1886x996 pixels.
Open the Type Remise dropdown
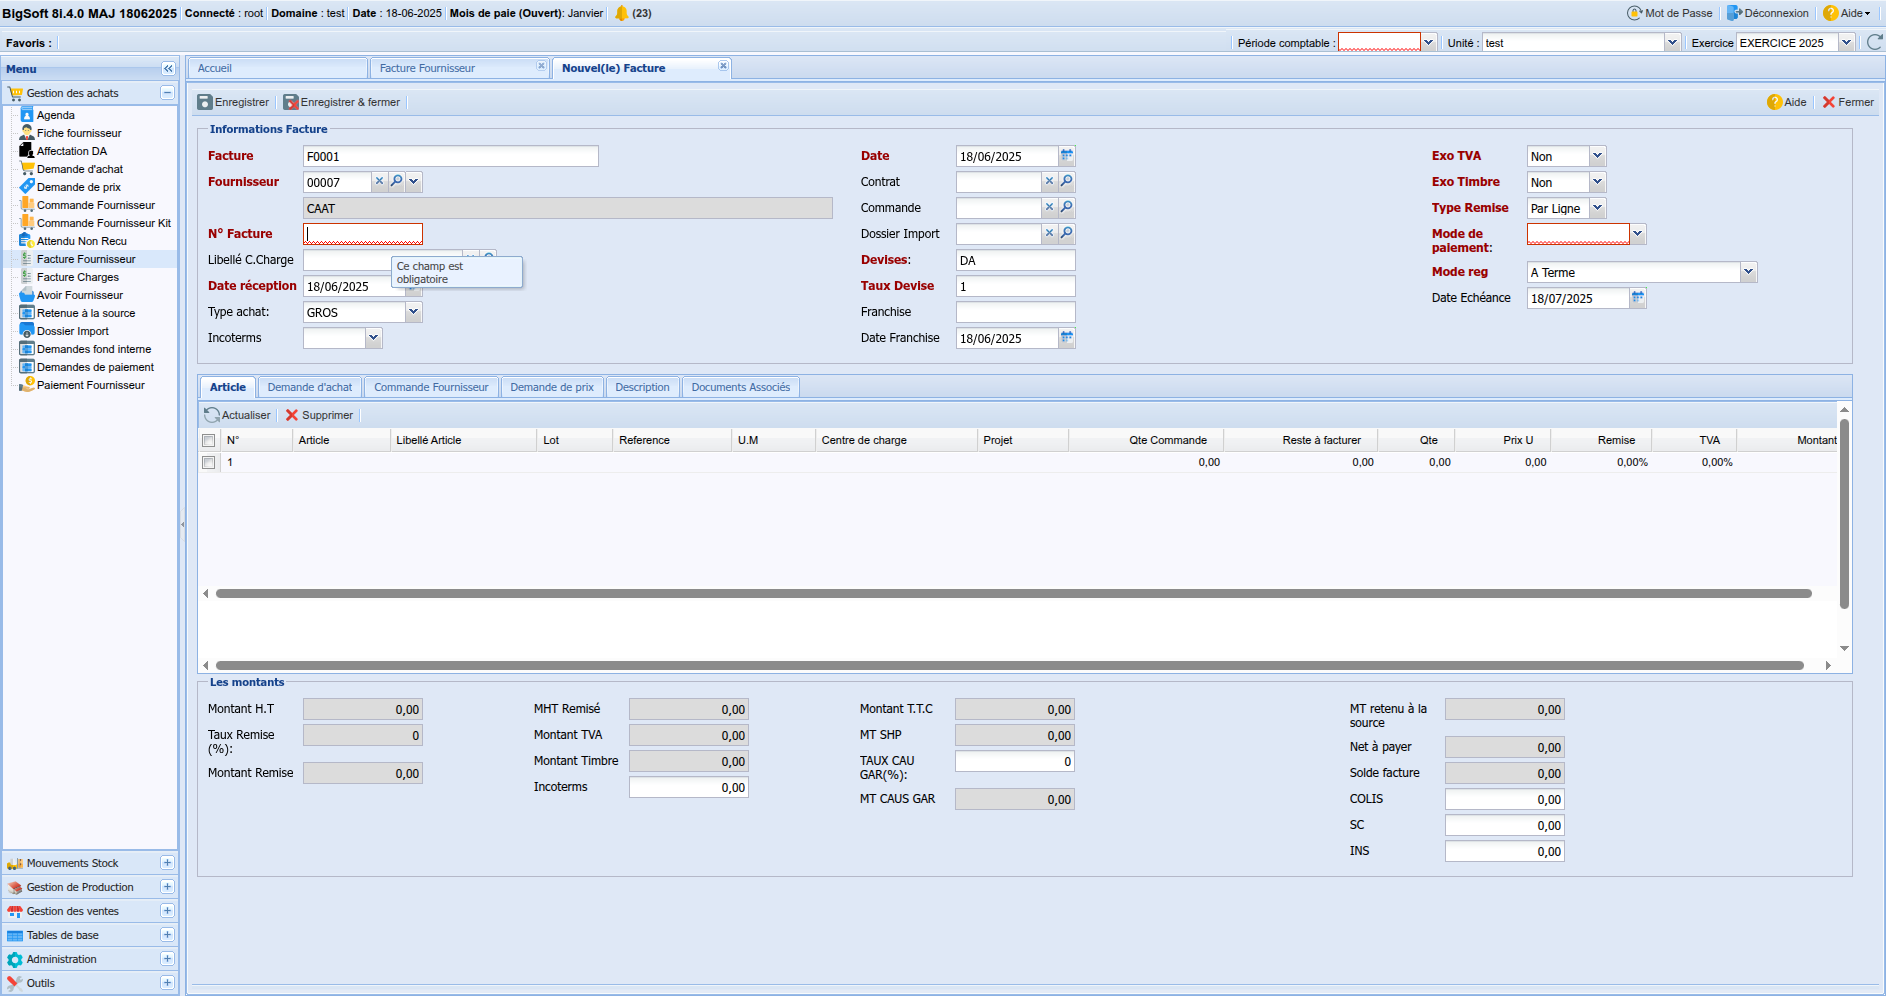pyautogui.click(x=1597, y=208)
